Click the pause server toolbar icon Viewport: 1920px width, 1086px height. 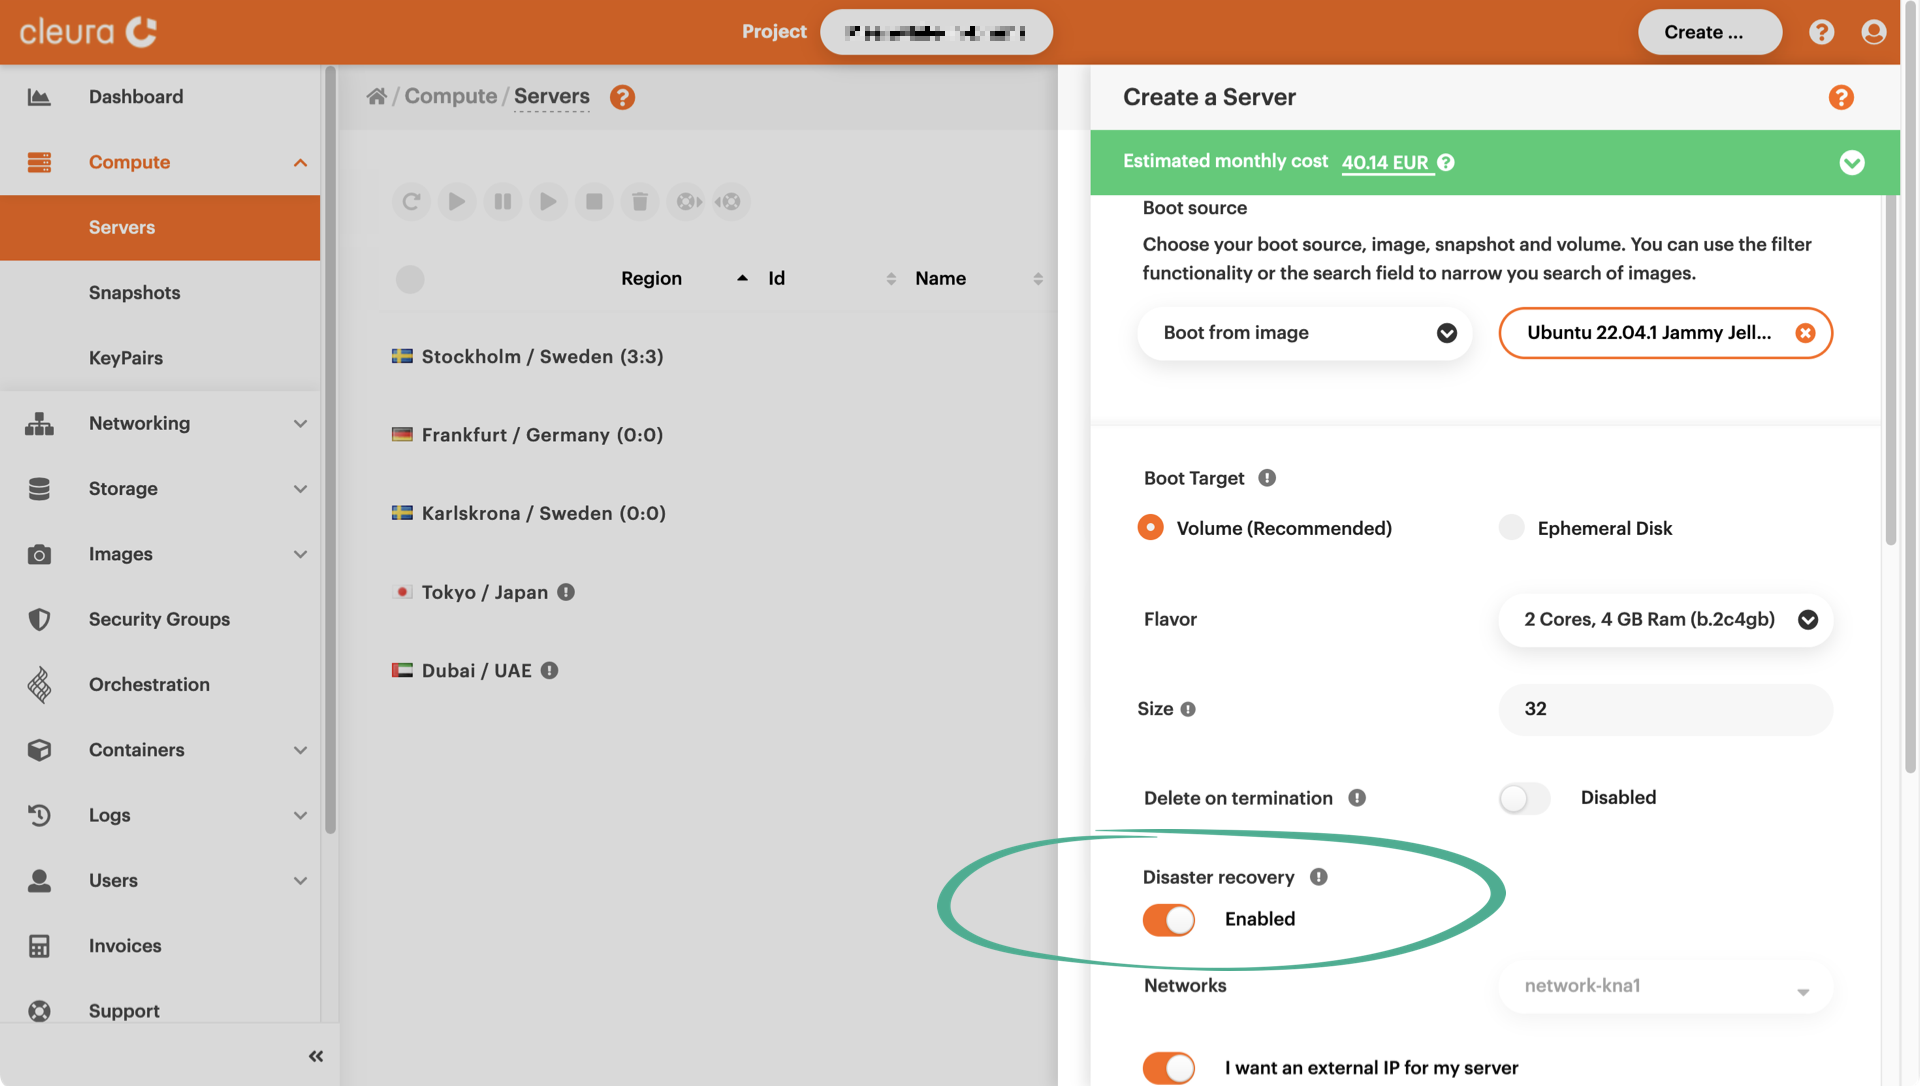503,202
